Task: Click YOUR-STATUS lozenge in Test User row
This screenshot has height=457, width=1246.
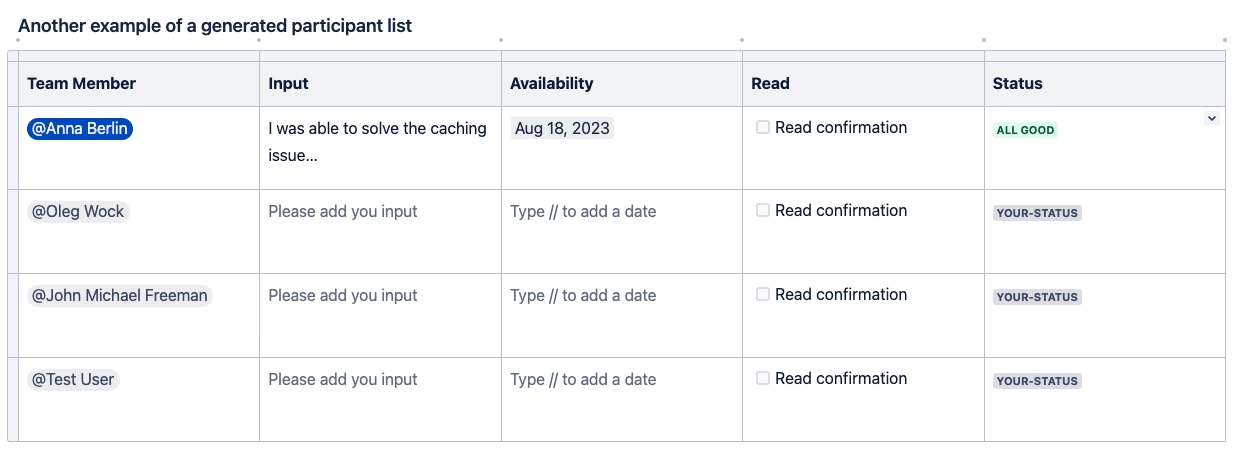Action: (1037, 381)
